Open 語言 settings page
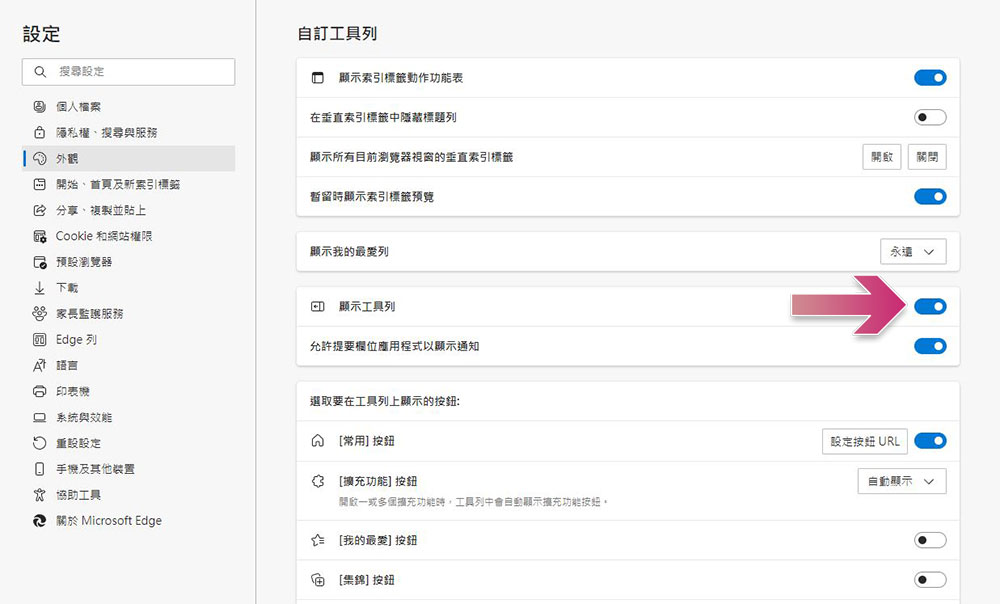This screenshot has height=604, width=1000. [67, 366]
